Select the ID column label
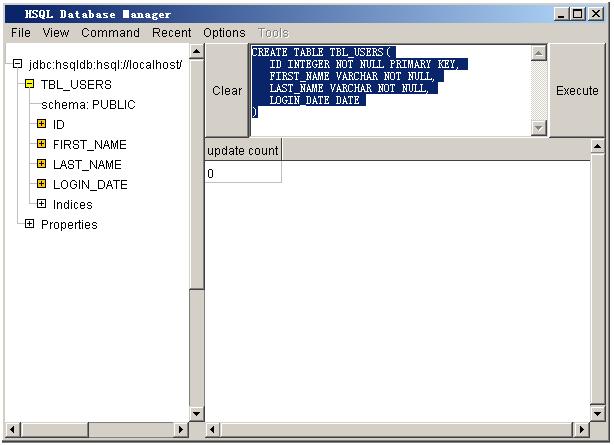 pyautogui.click(x=59, y=125)
